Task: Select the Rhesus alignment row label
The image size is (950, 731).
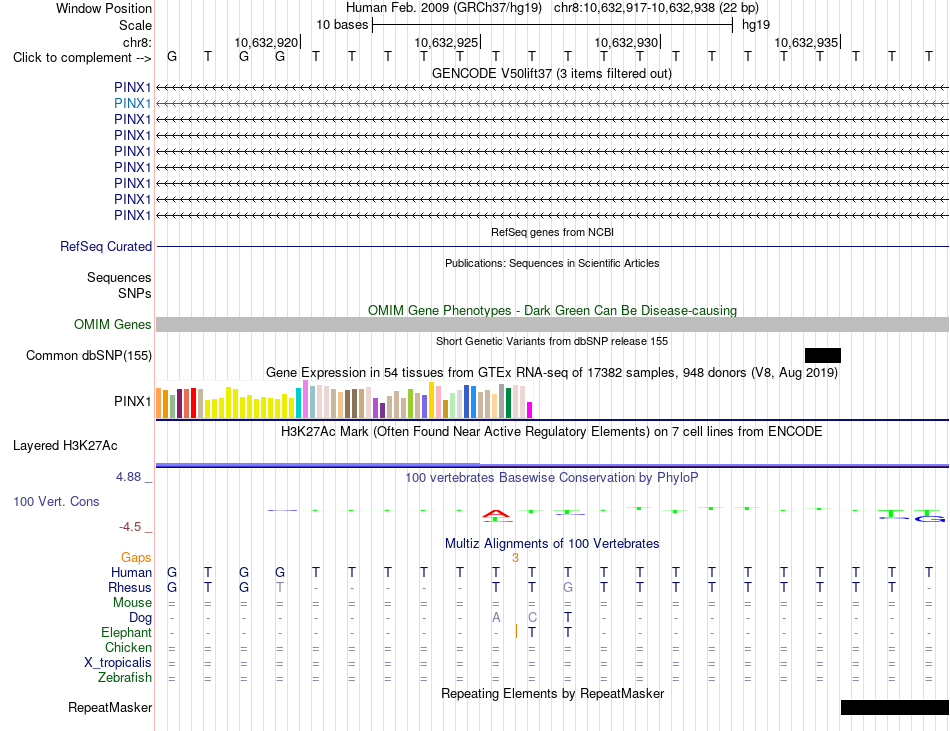Action: pos(130,587)
